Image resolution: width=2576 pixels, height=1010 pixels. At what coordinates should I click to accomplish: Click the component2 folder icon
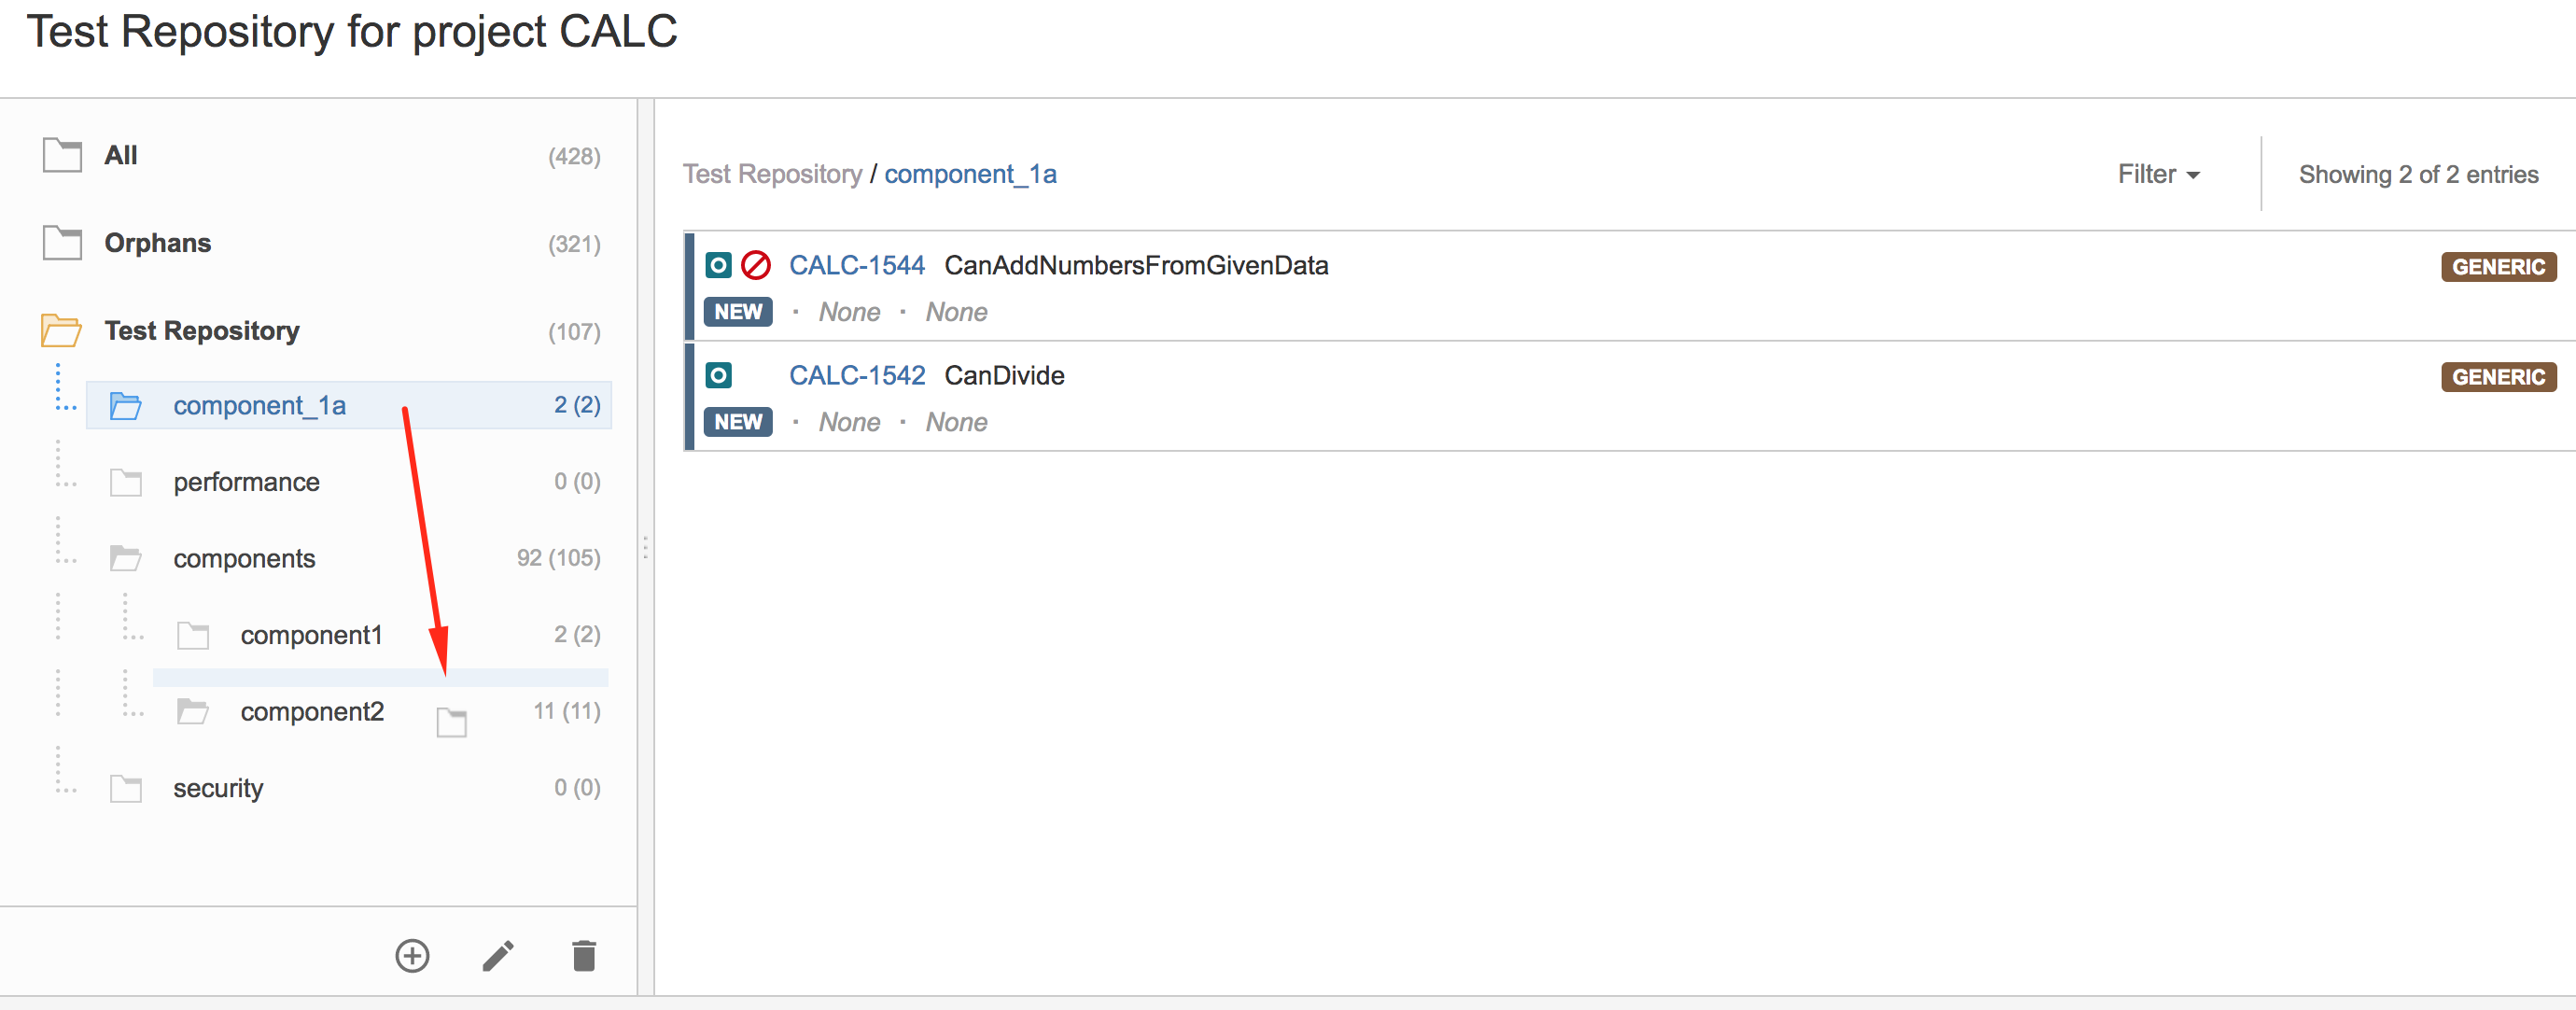click(192, 711)
